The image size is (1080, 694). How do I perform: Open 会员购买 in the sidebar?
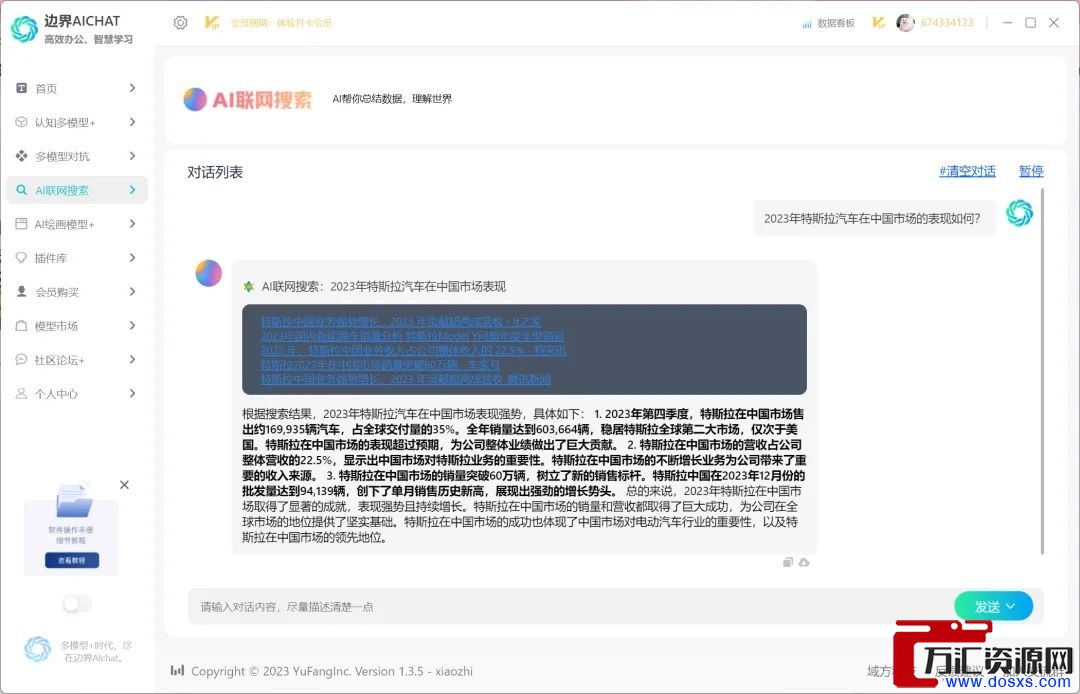coord(77,292)
